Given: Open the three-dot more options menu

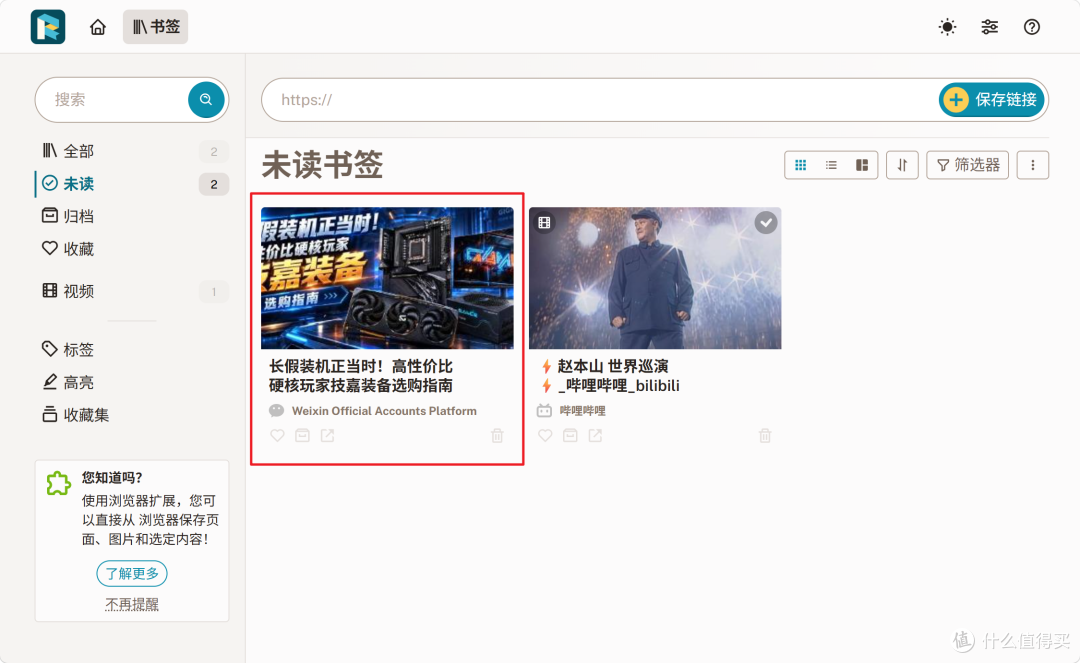Looking at the screenshot, I should point(1032,165).
